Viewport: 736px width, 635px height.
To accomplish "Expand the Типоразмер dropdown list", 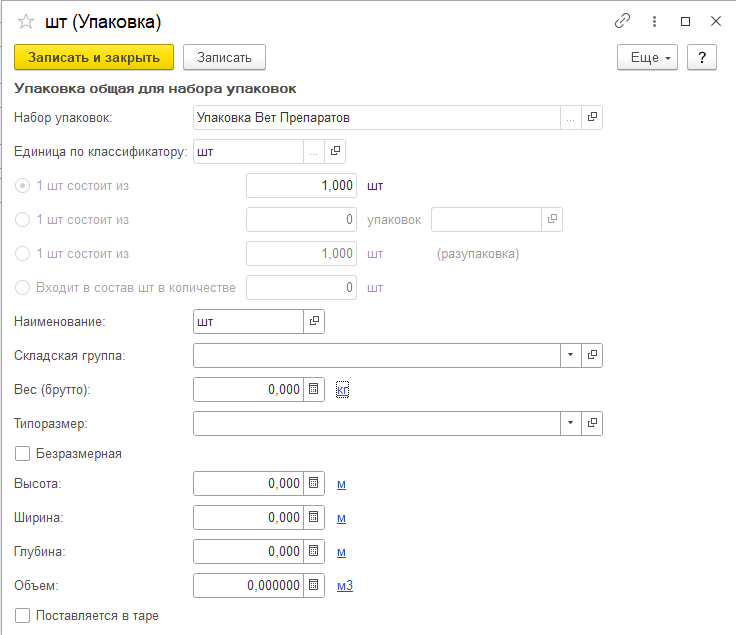I will pos(570,424).
